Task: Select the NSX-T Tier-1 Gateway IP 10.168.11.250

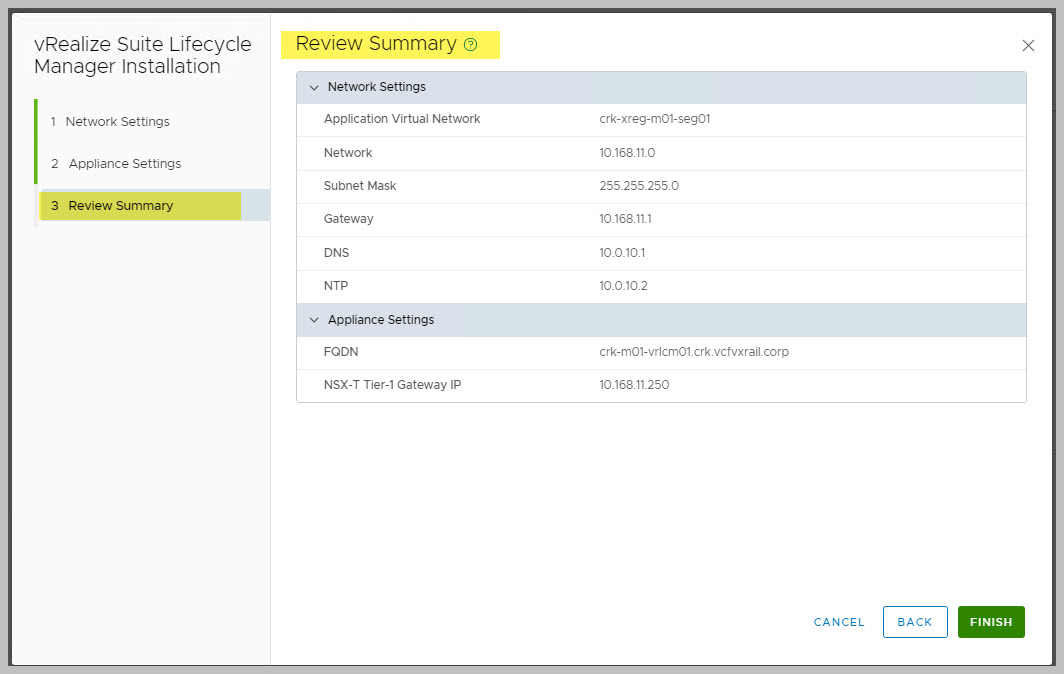Action: 634,385
